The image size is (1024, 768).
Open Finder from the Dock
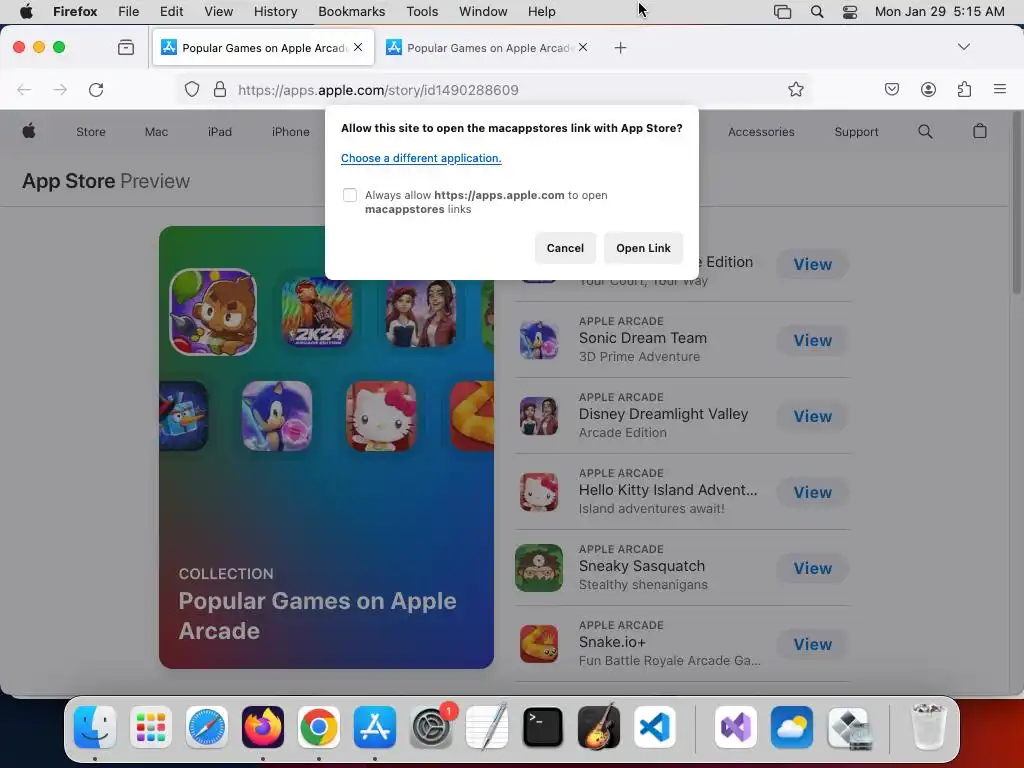coord(95,727)
